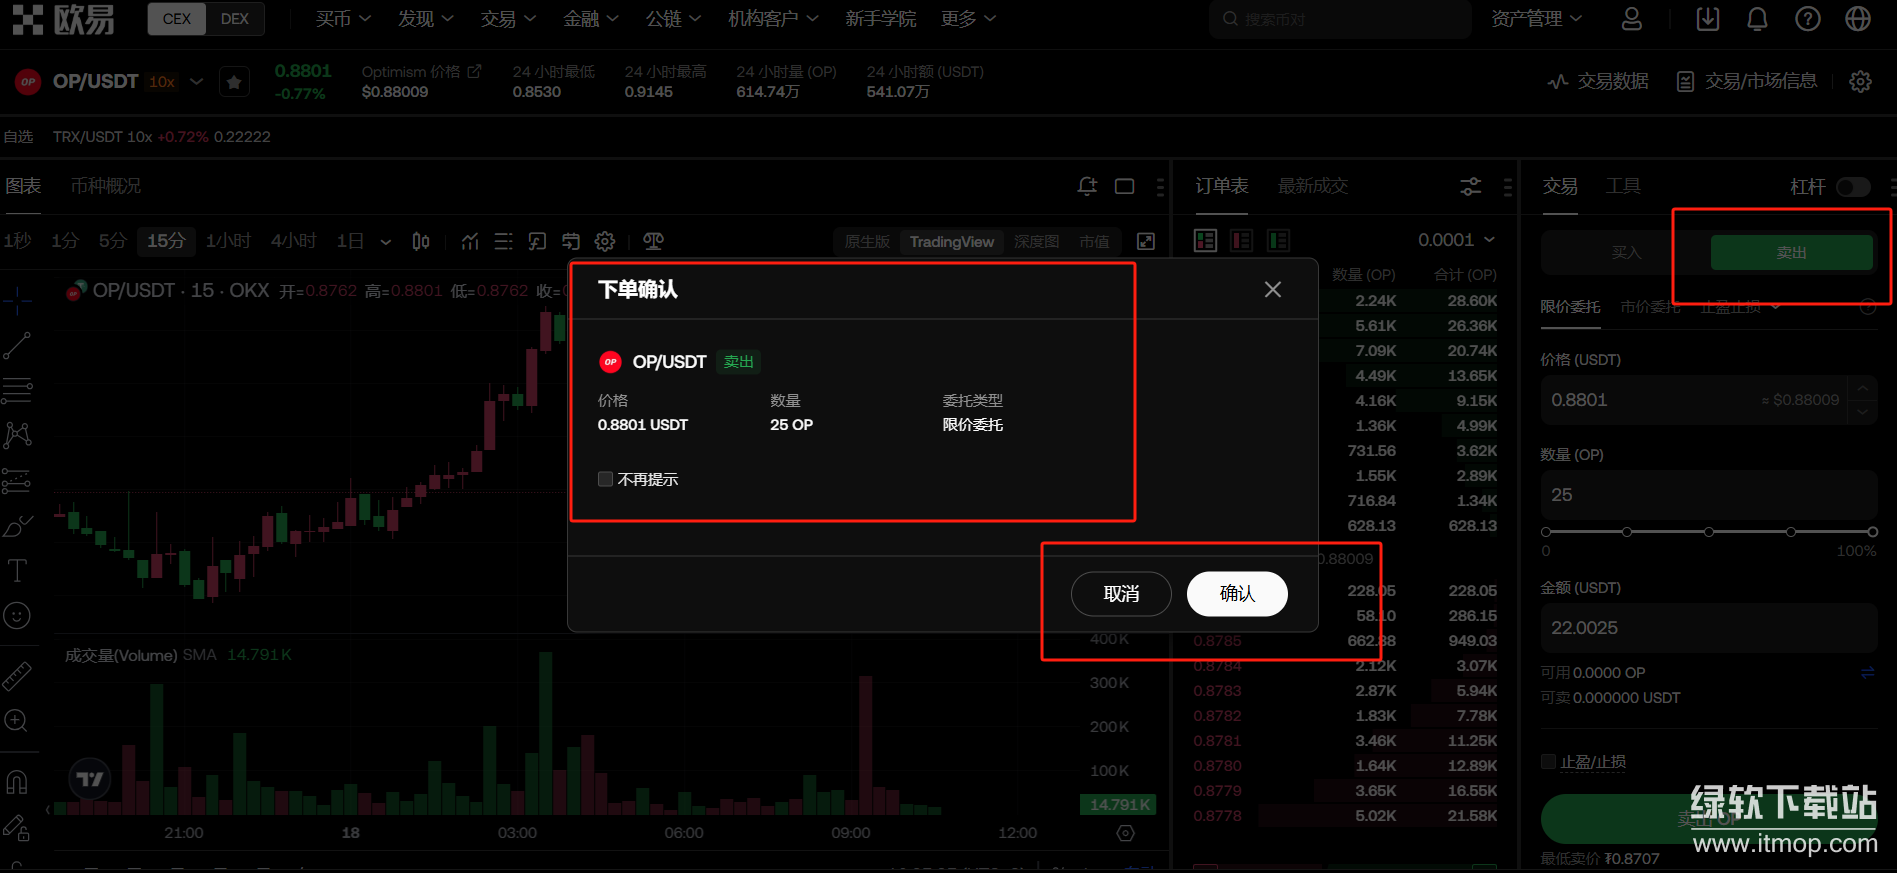Cancel the order with 取消
The width and height of the screenshot is (1897, 873).
pos(1121,594)
